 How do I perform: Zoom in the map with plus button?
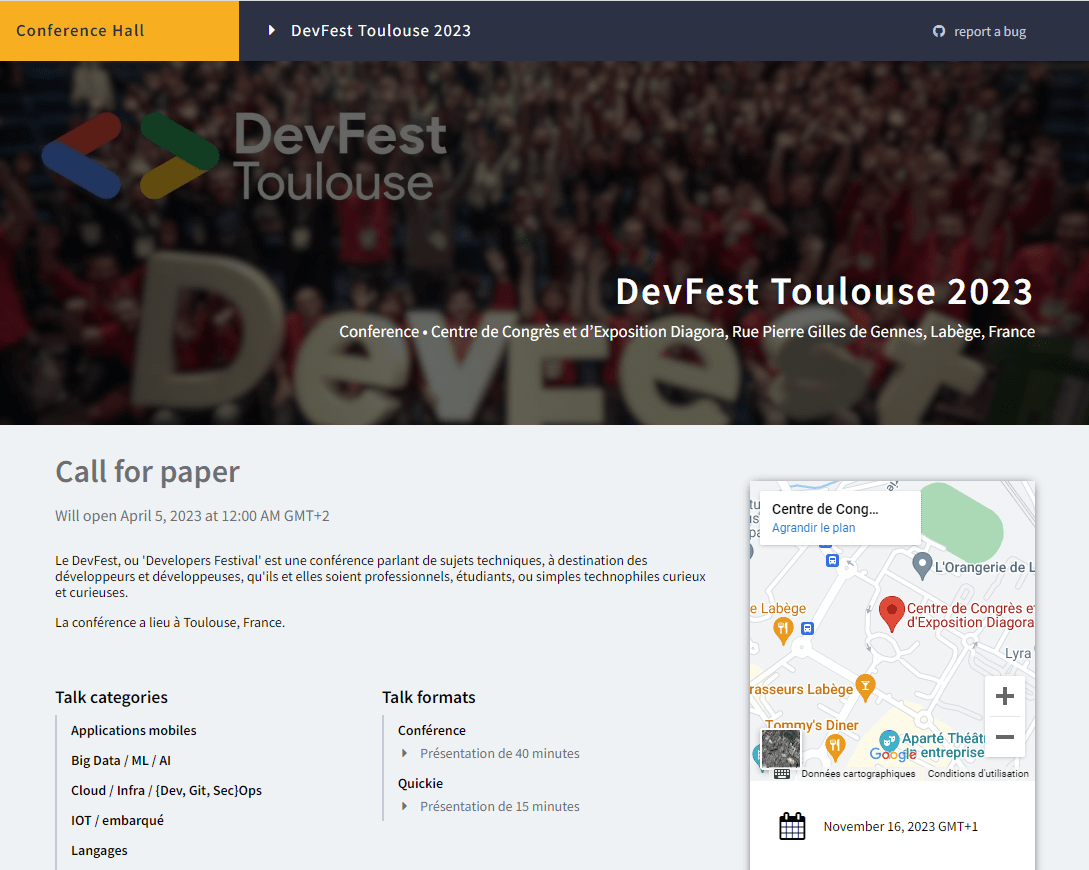point(1004,696)
